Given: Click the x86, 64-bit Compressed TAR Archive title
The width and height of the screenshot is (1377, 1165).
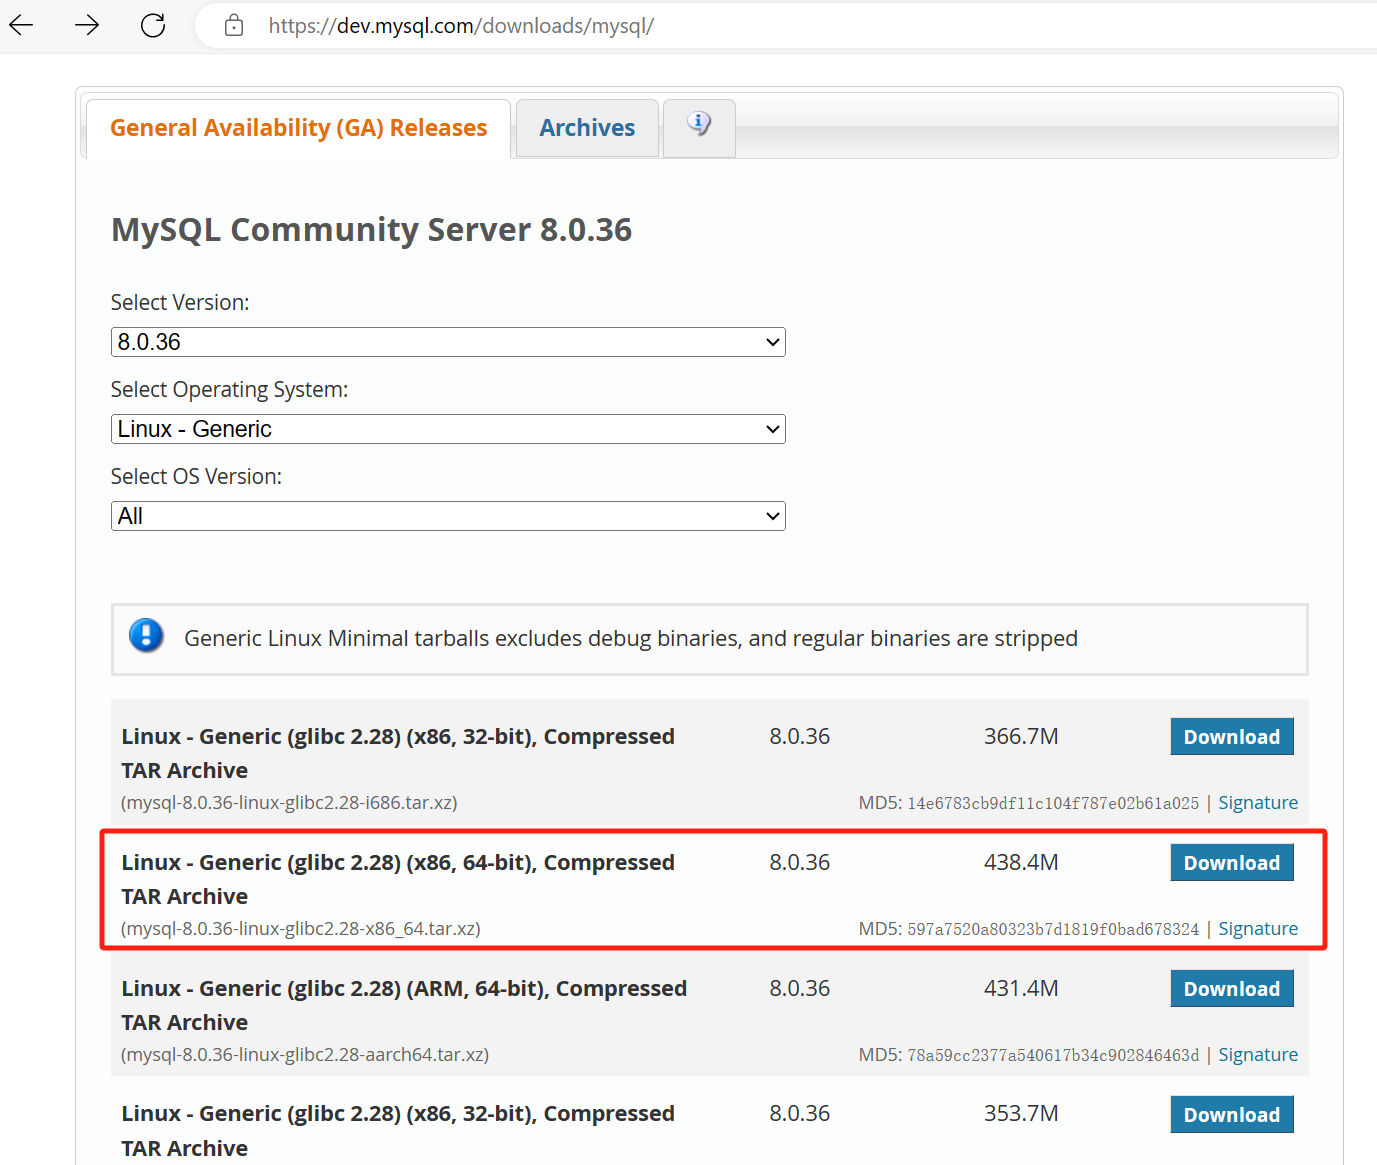Looking at the screenshot, I should pyautogui.click(x=398, y=879).
